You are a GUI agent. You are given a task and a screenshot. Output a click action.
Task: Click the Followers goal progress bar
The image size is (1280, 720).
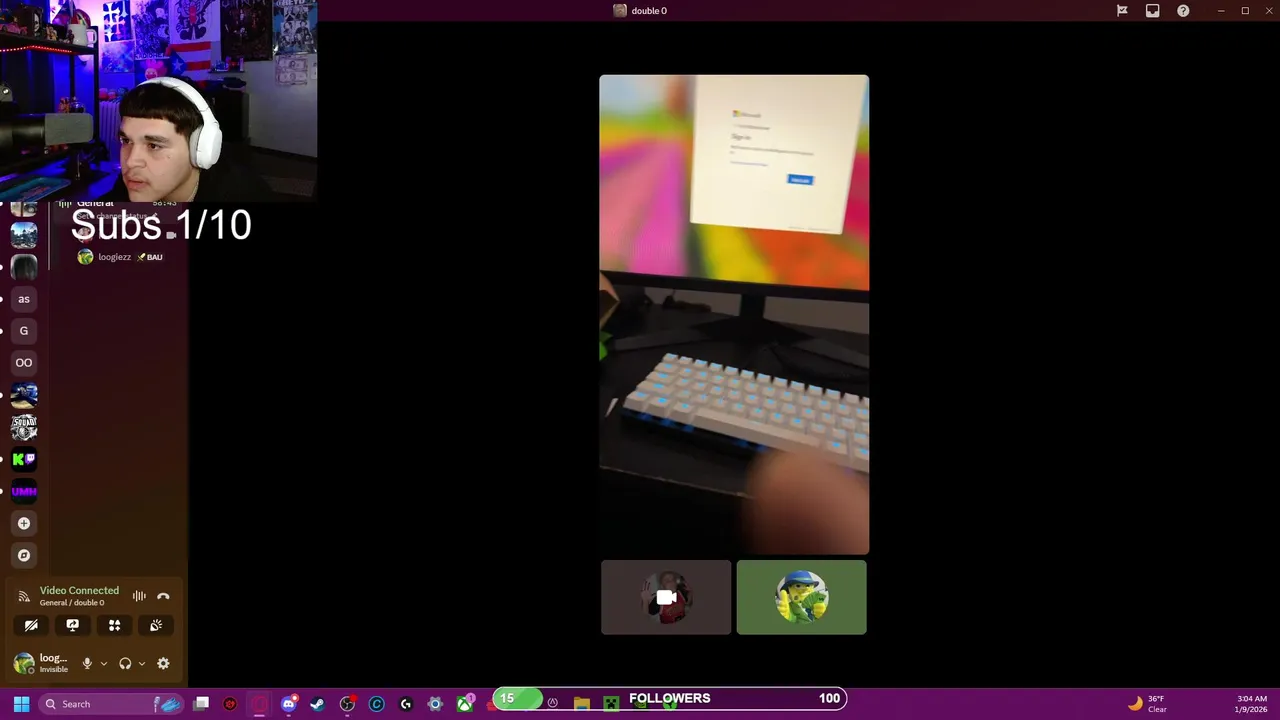click(x=670, y=698)
